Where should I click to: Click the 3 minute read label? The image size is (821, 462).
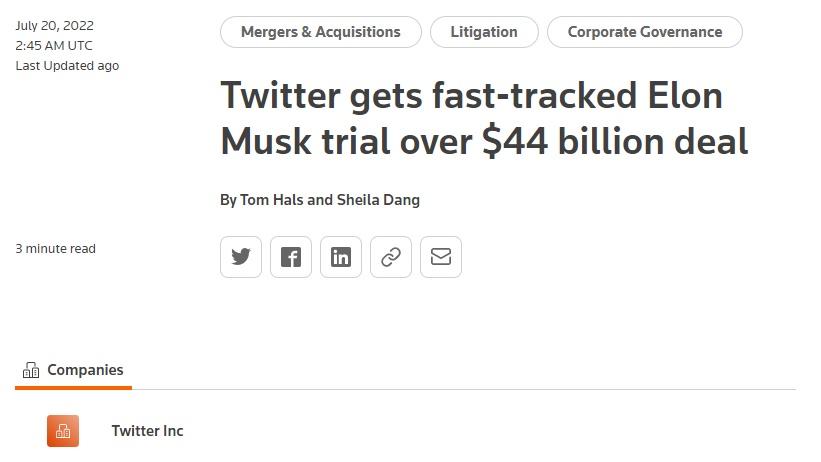(x=55, y=249)
